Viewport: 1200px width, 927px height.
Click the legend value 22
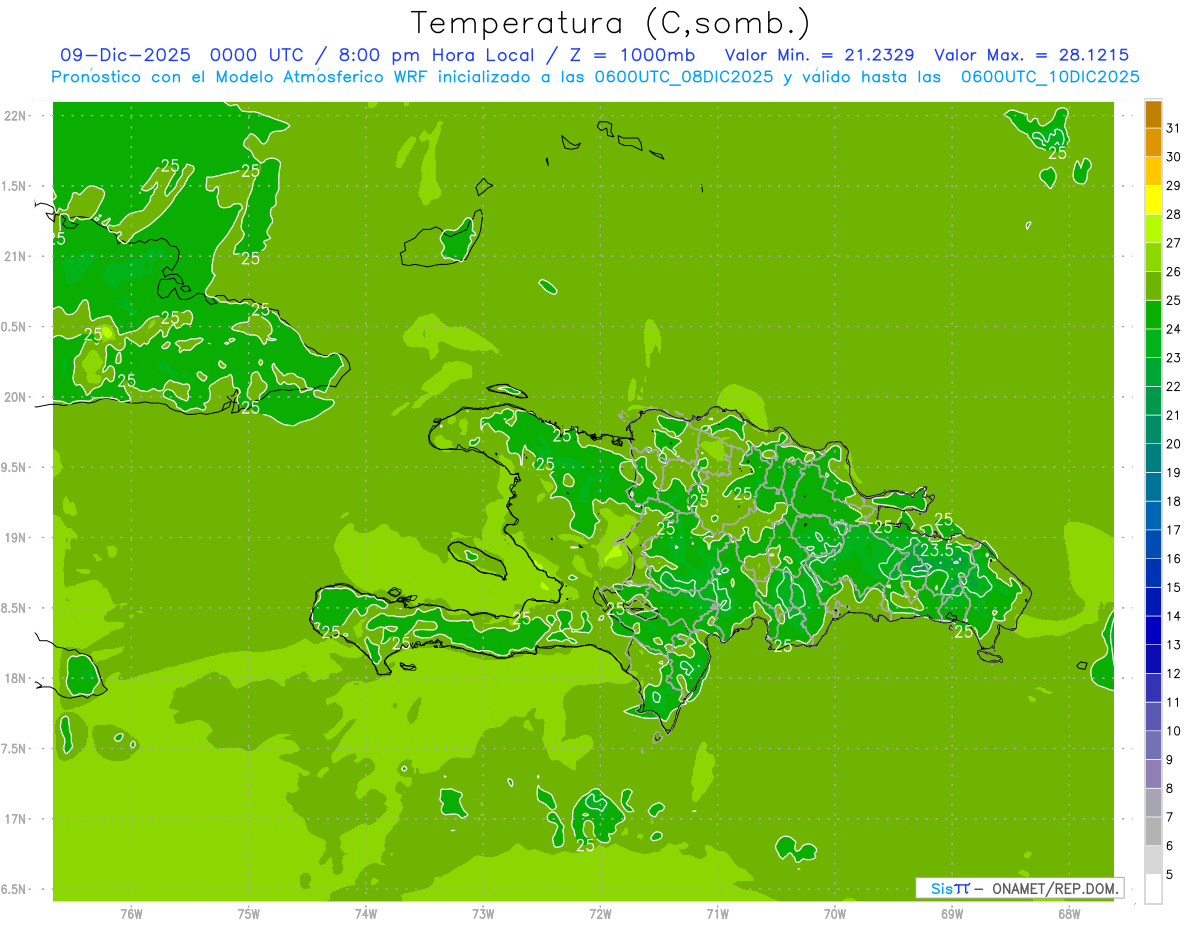click(1173, 386)
